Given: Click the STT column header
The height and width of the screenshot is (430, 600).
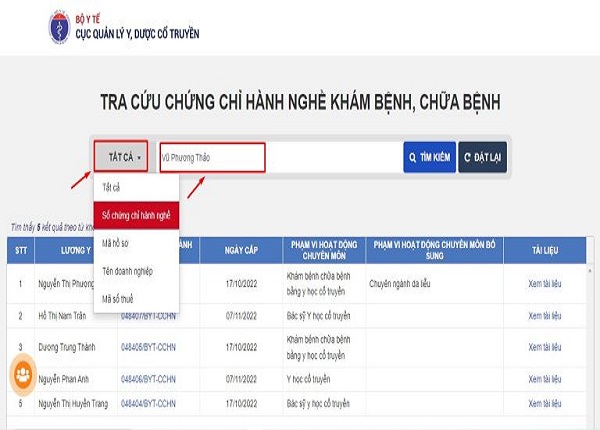Looking at the screenshot, I should pyautogui.click(x=21, y=251).
